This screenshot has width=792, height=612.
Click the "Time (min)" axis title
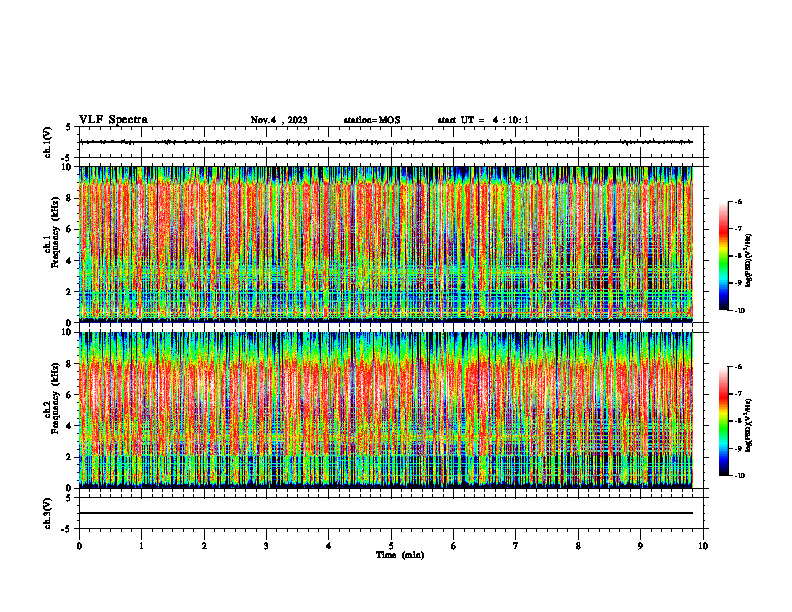click(400, 555)
